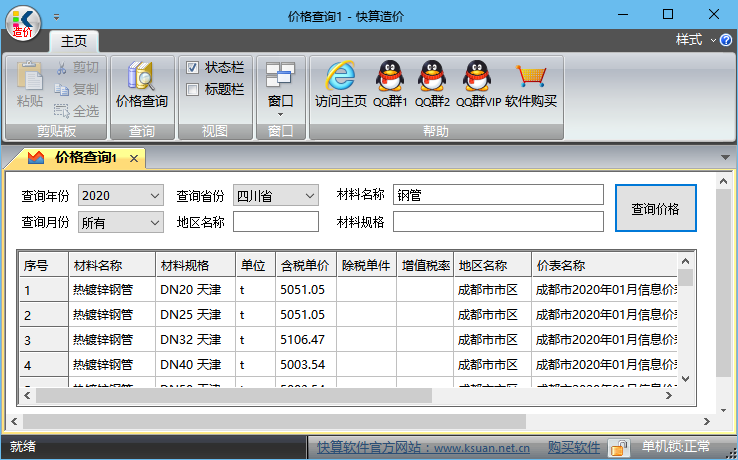Open the 价格查询 price lookup tool

[x=142, y=85]
